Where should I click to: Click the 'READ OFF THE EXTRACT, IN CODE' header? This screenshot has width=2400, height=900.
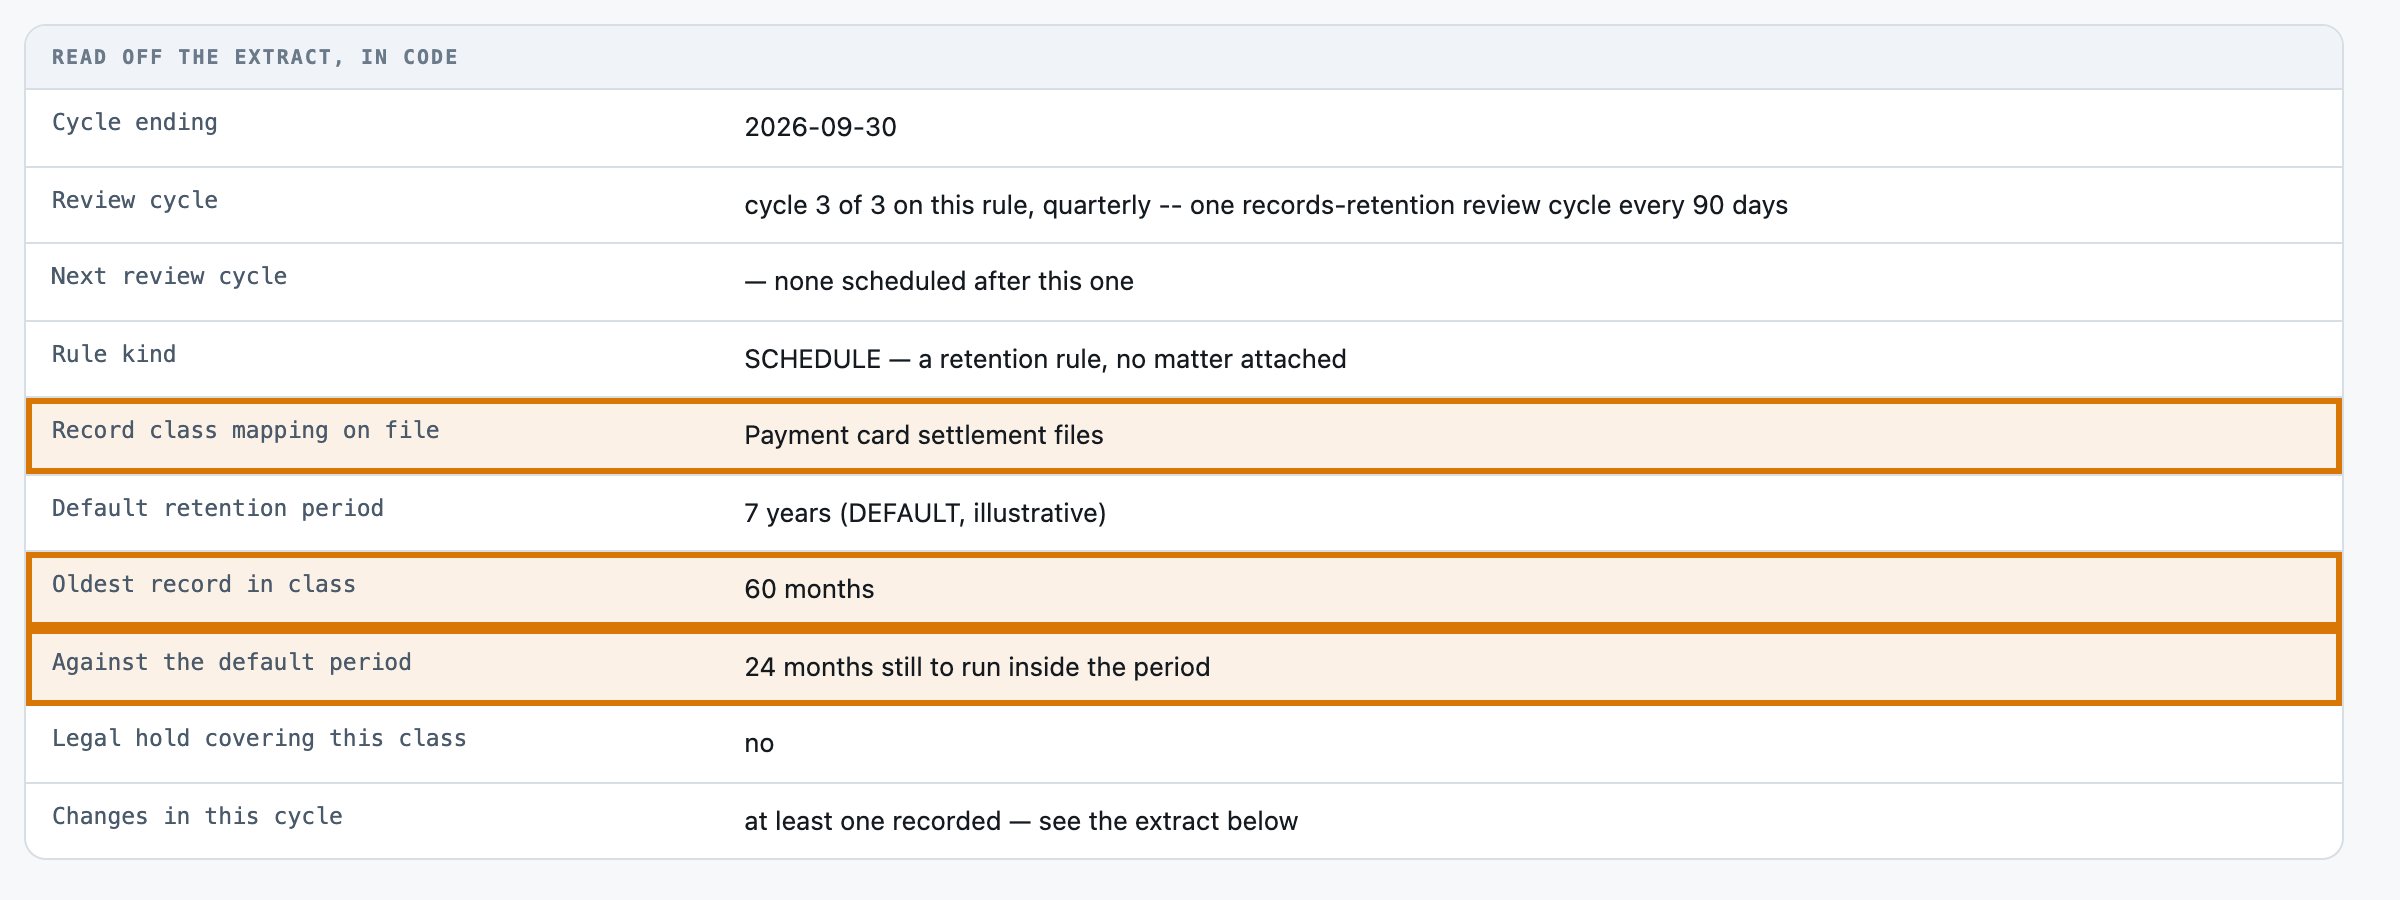(x=255, y=57)
